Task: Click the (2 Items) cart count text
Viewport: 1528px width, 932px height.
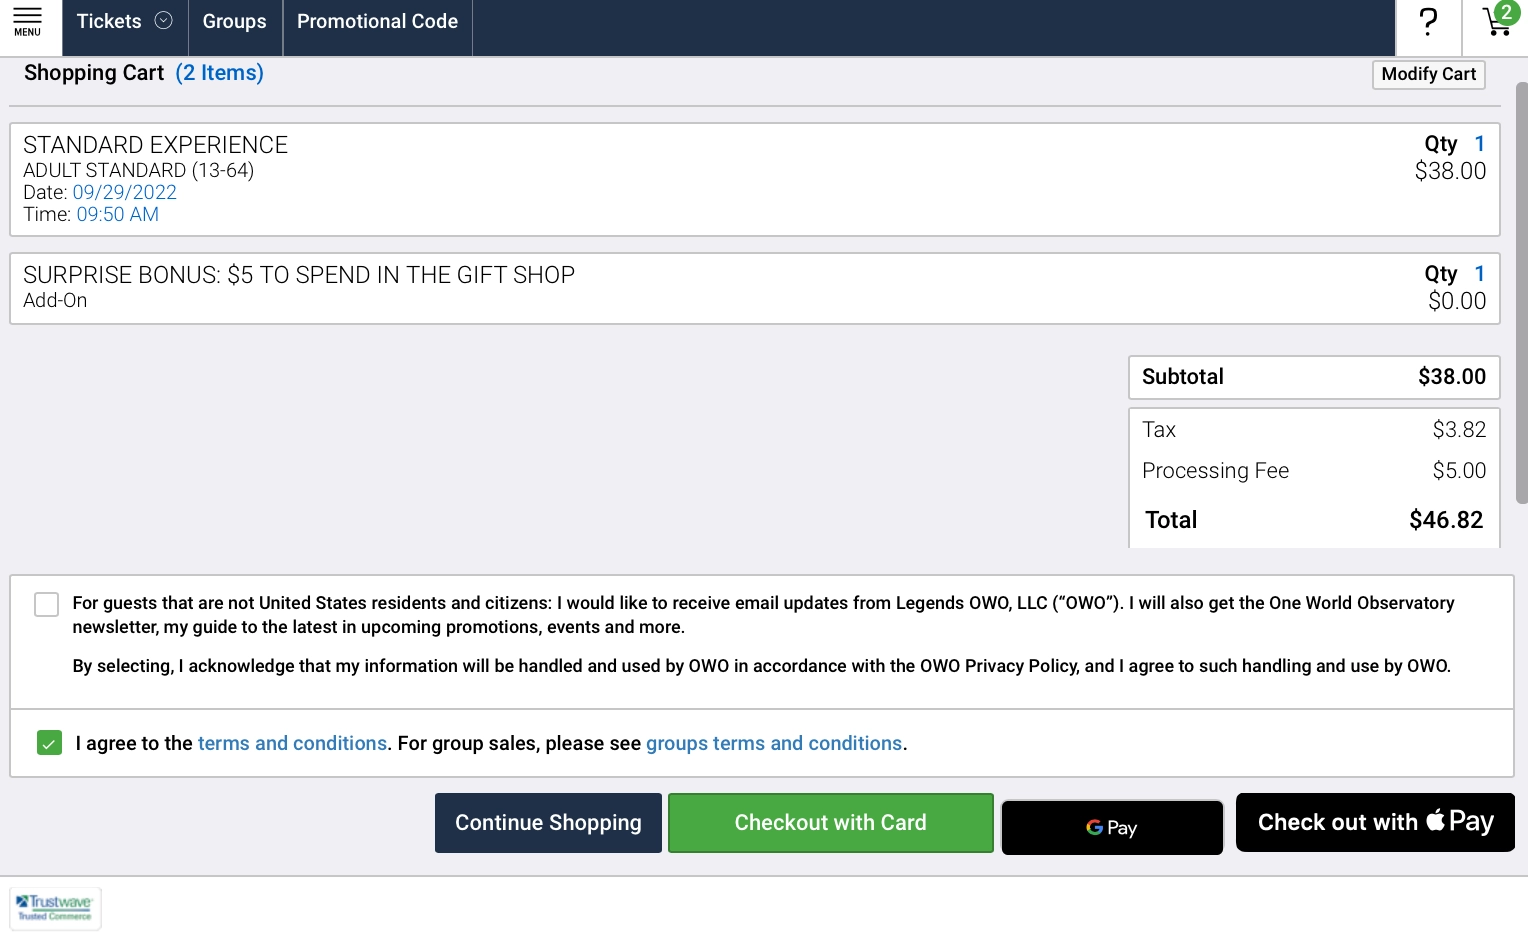Action: 220,73
